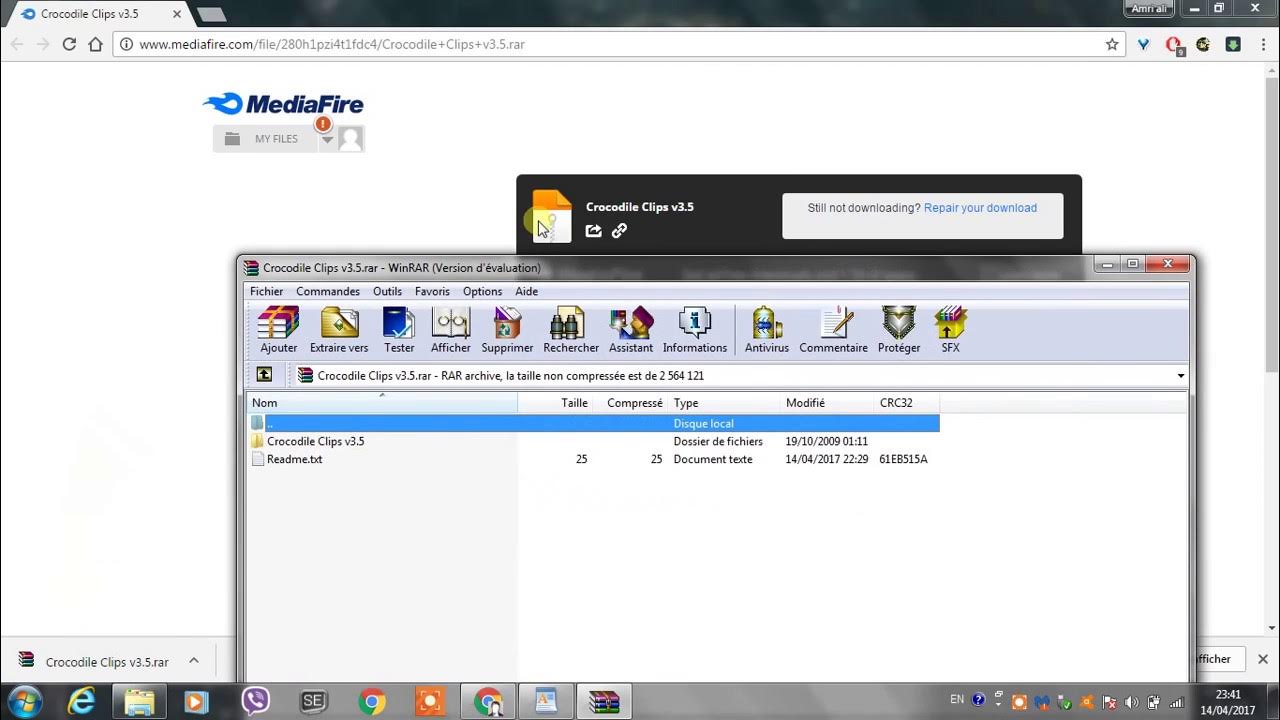Click the Antivirus toolbar icon
1280x720 pixels.
click(x=767, y=330)
